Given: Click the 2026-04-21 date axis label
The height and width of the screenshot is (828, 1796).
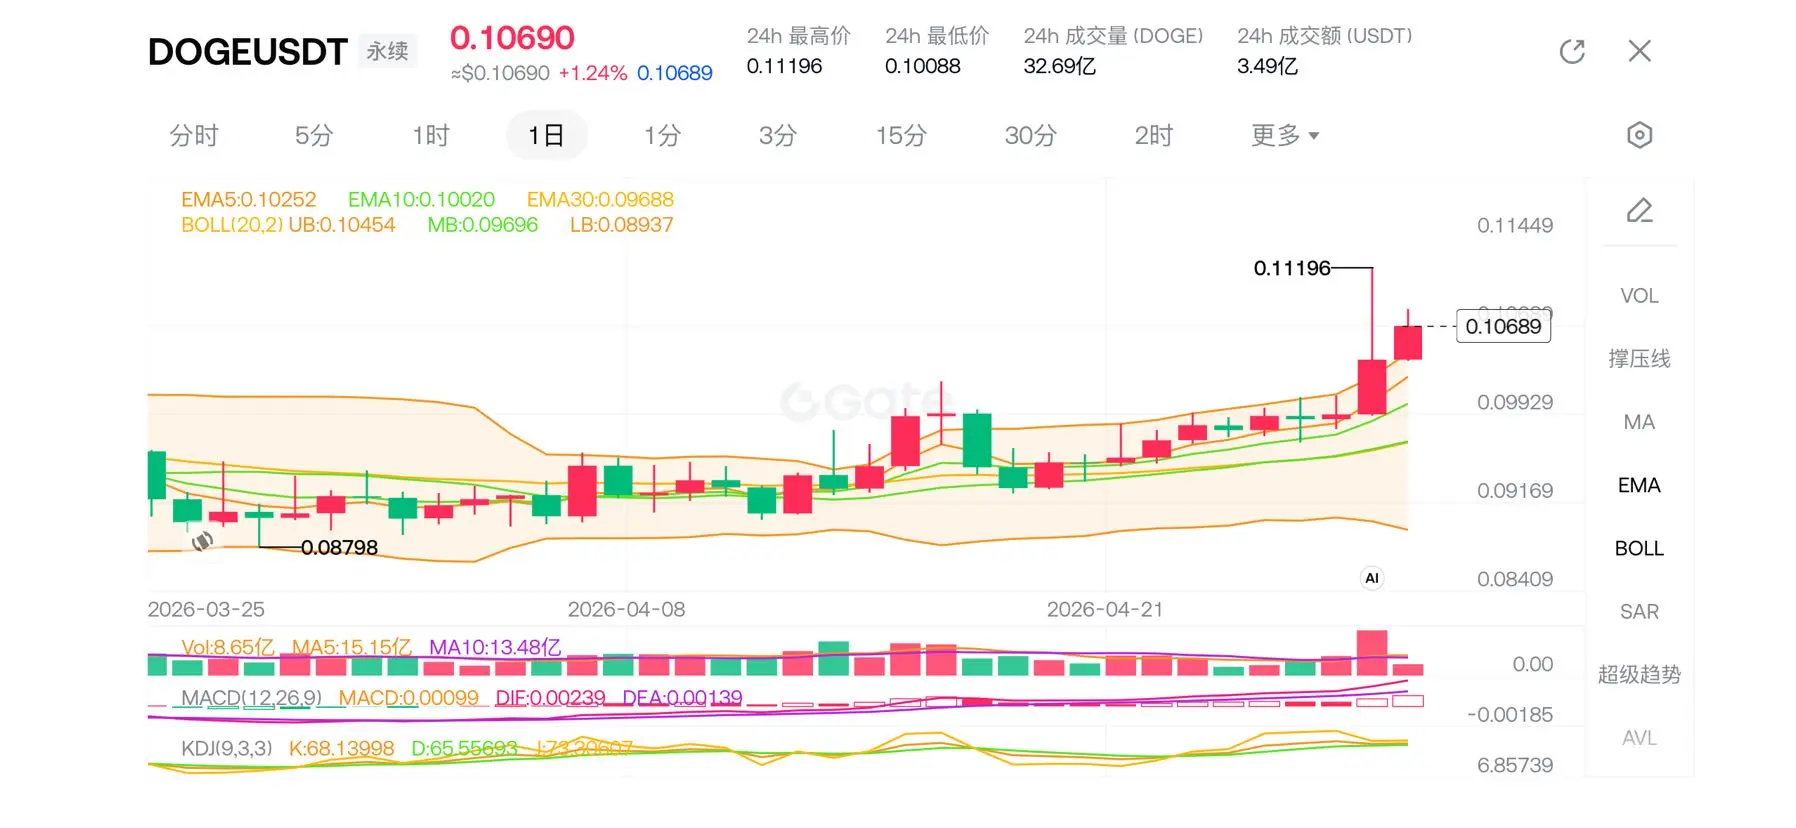Looking at the screenshot, I should [1105, 609].
